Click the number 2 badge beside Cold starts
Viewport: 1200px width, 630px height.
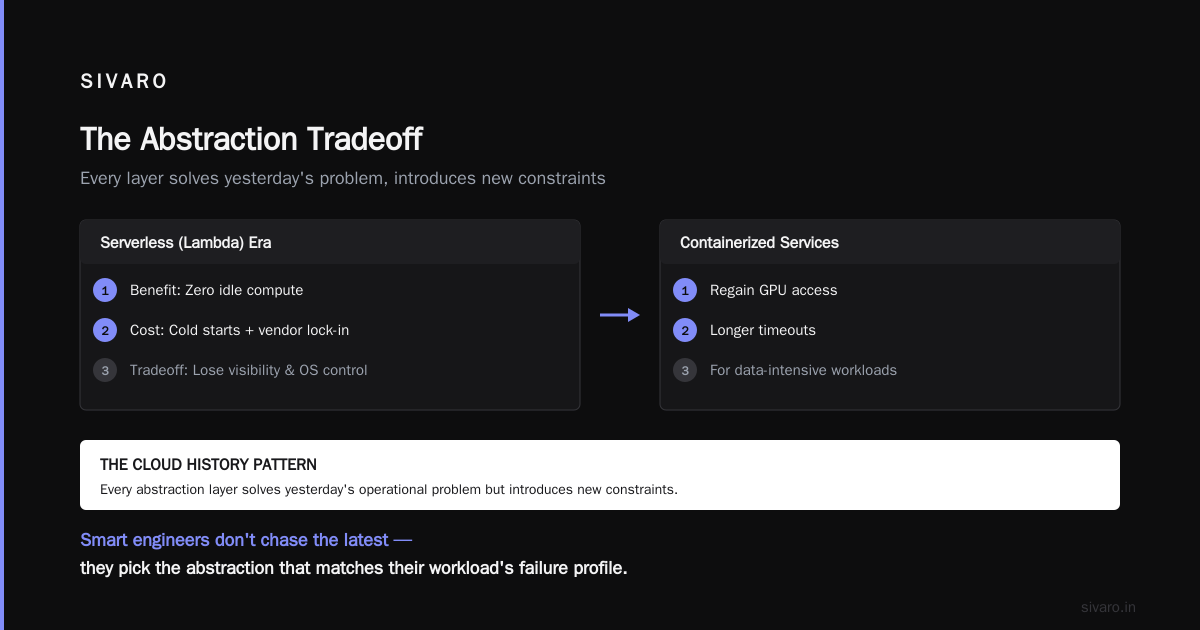tap(105, 330)
